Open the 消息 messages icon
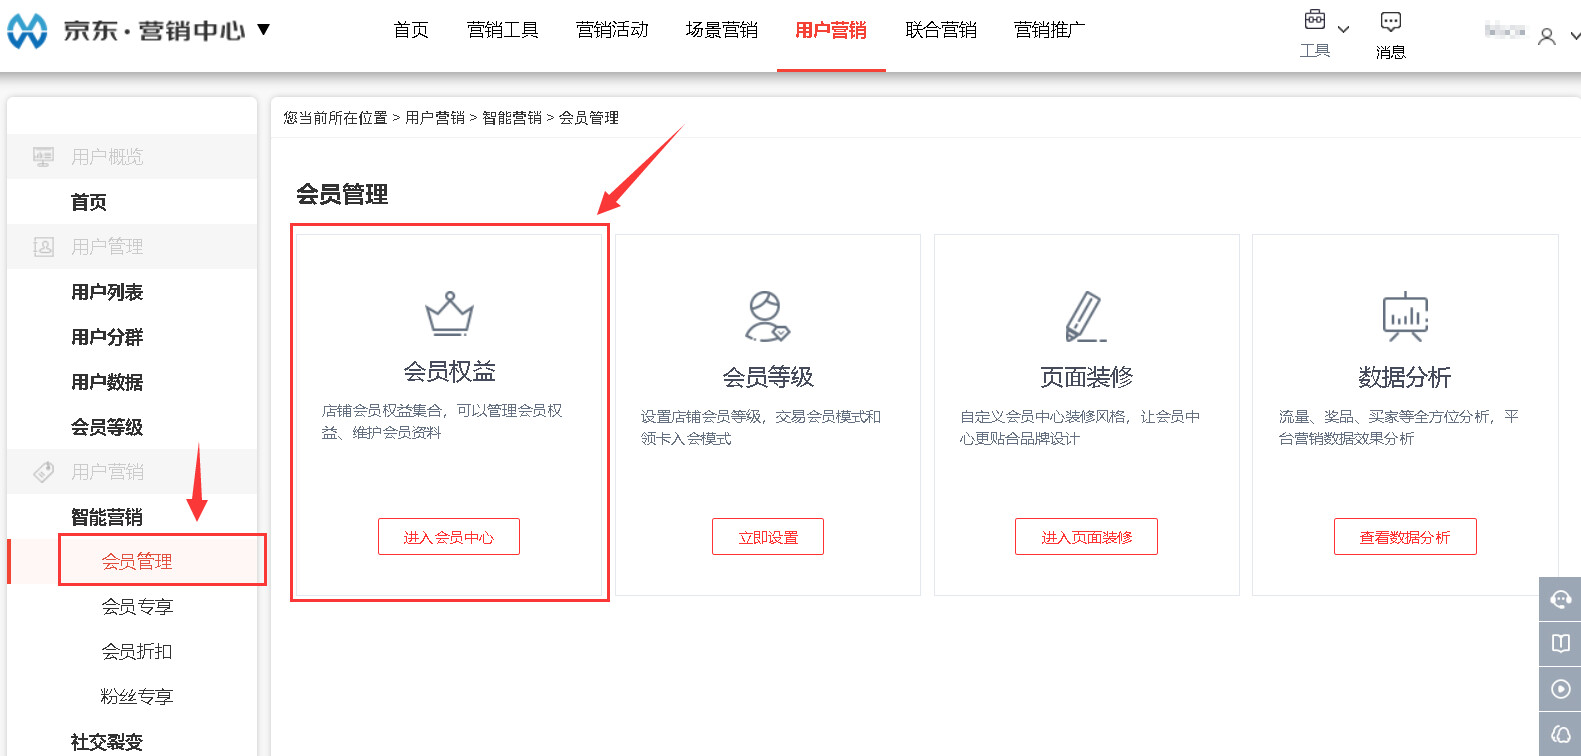1581x756 pixels. [x=1390, y=21]
